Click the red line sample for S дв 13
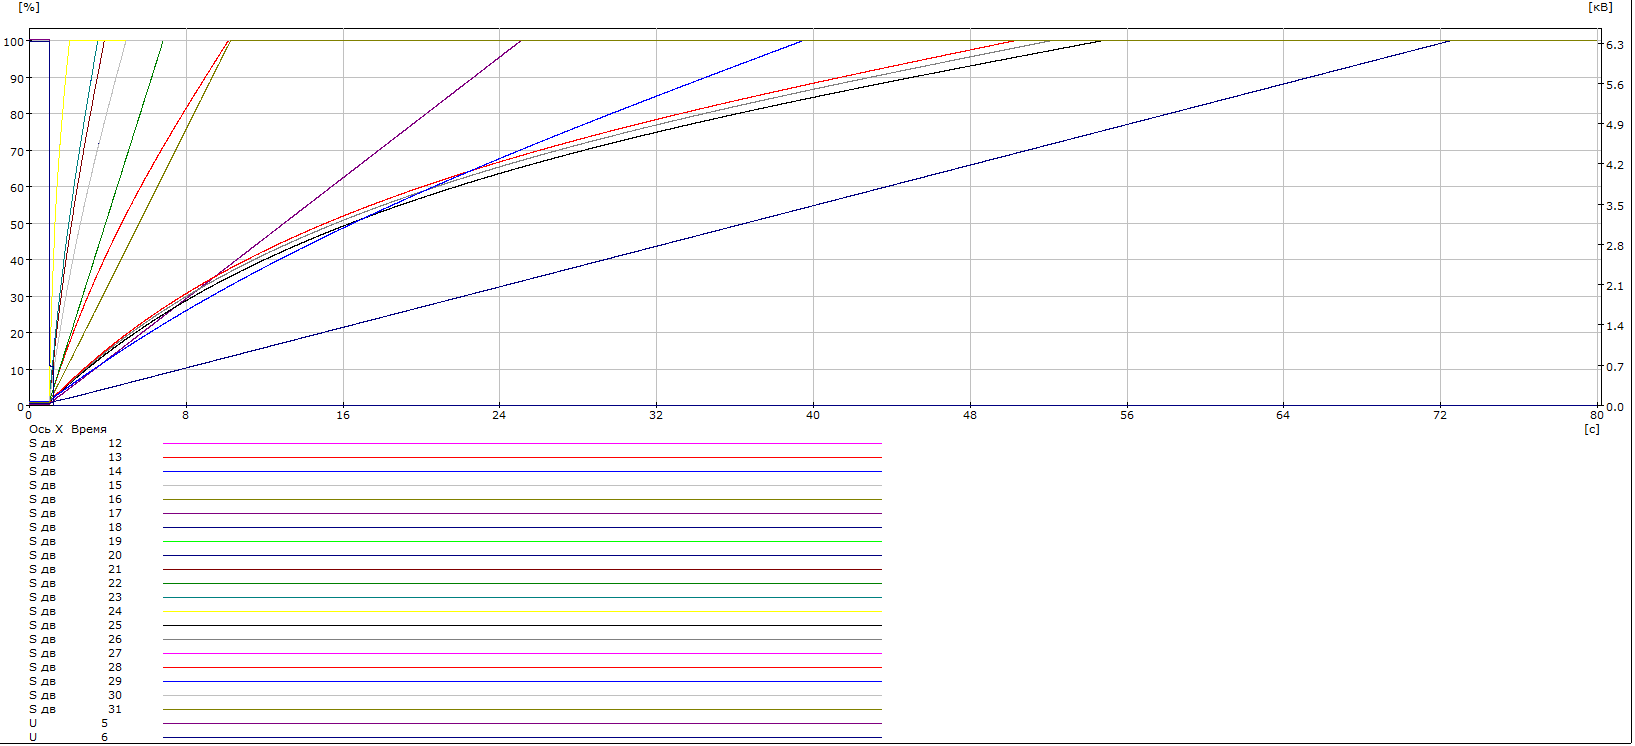Viewport: 1635px width, 746px height. click(x=521, y=457)
